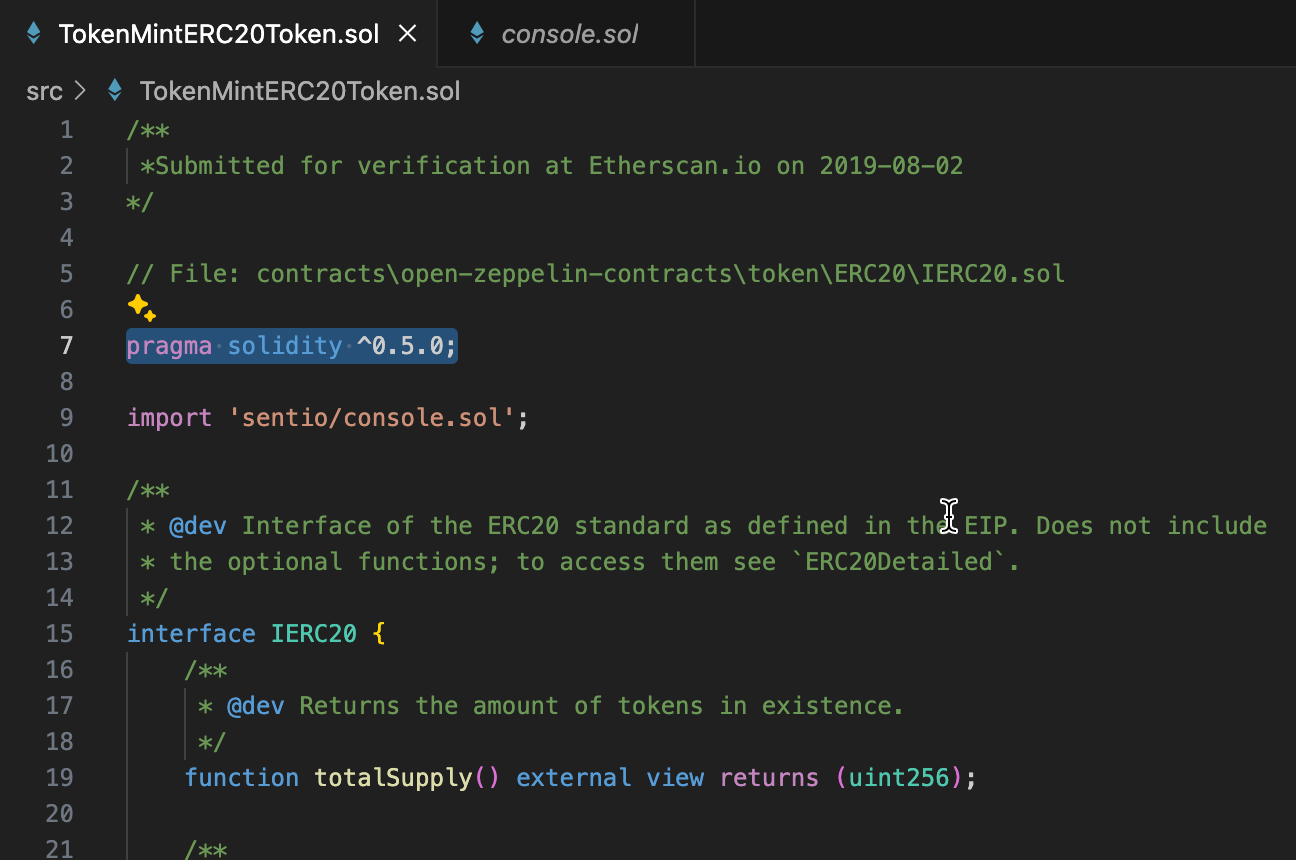This screenshot has width=1296, height=860.
Task: Click the Etherscan.io comment text
Action: tap(675, 165)
